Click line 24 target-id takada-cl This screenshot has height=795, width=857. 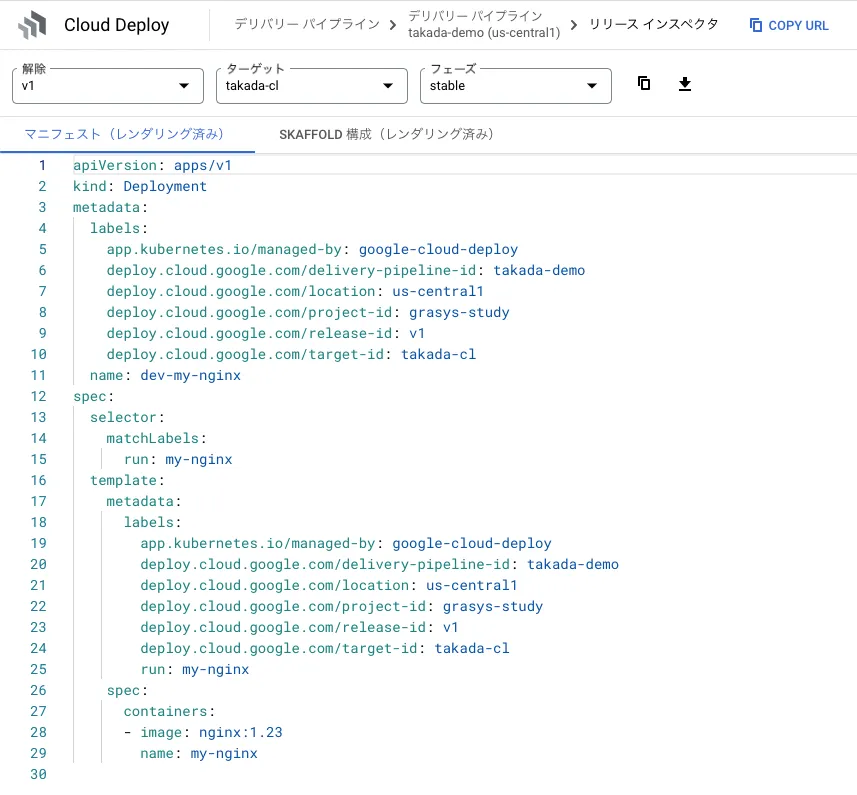325,649
